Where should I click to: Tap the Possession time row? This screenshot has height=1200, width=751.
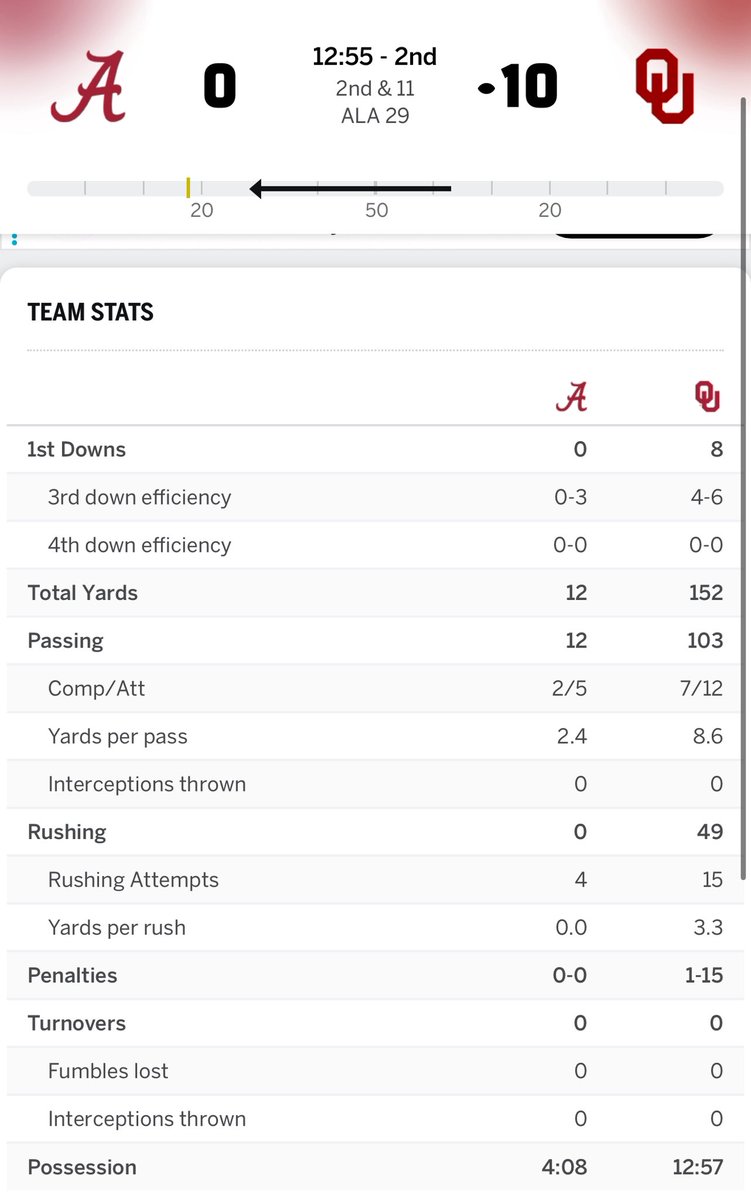(375, 1167)
